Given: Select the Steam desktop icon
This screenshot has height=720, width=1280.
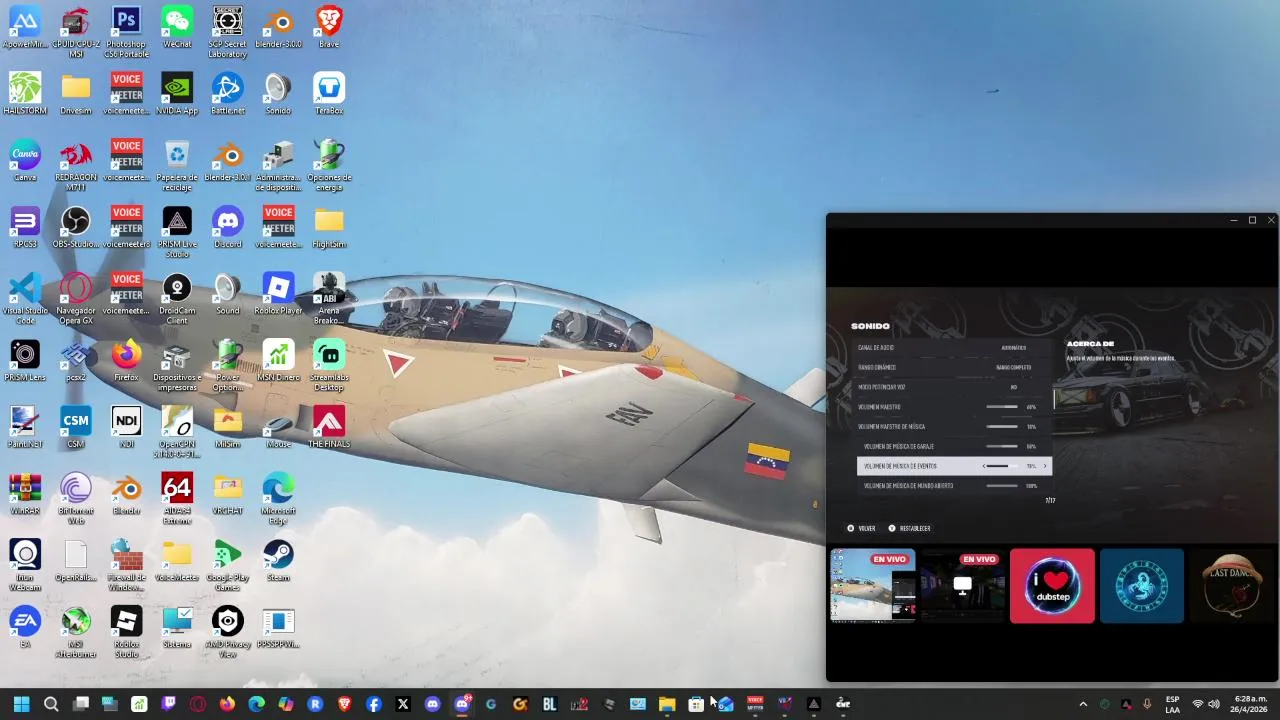Looking at the screenshot, I should click(x=278, y=560).
